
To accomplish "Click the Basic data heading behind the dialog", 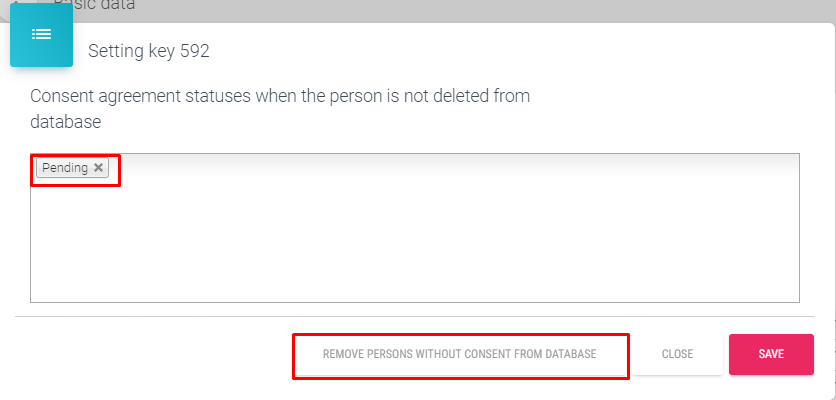I will click(95, 6).
